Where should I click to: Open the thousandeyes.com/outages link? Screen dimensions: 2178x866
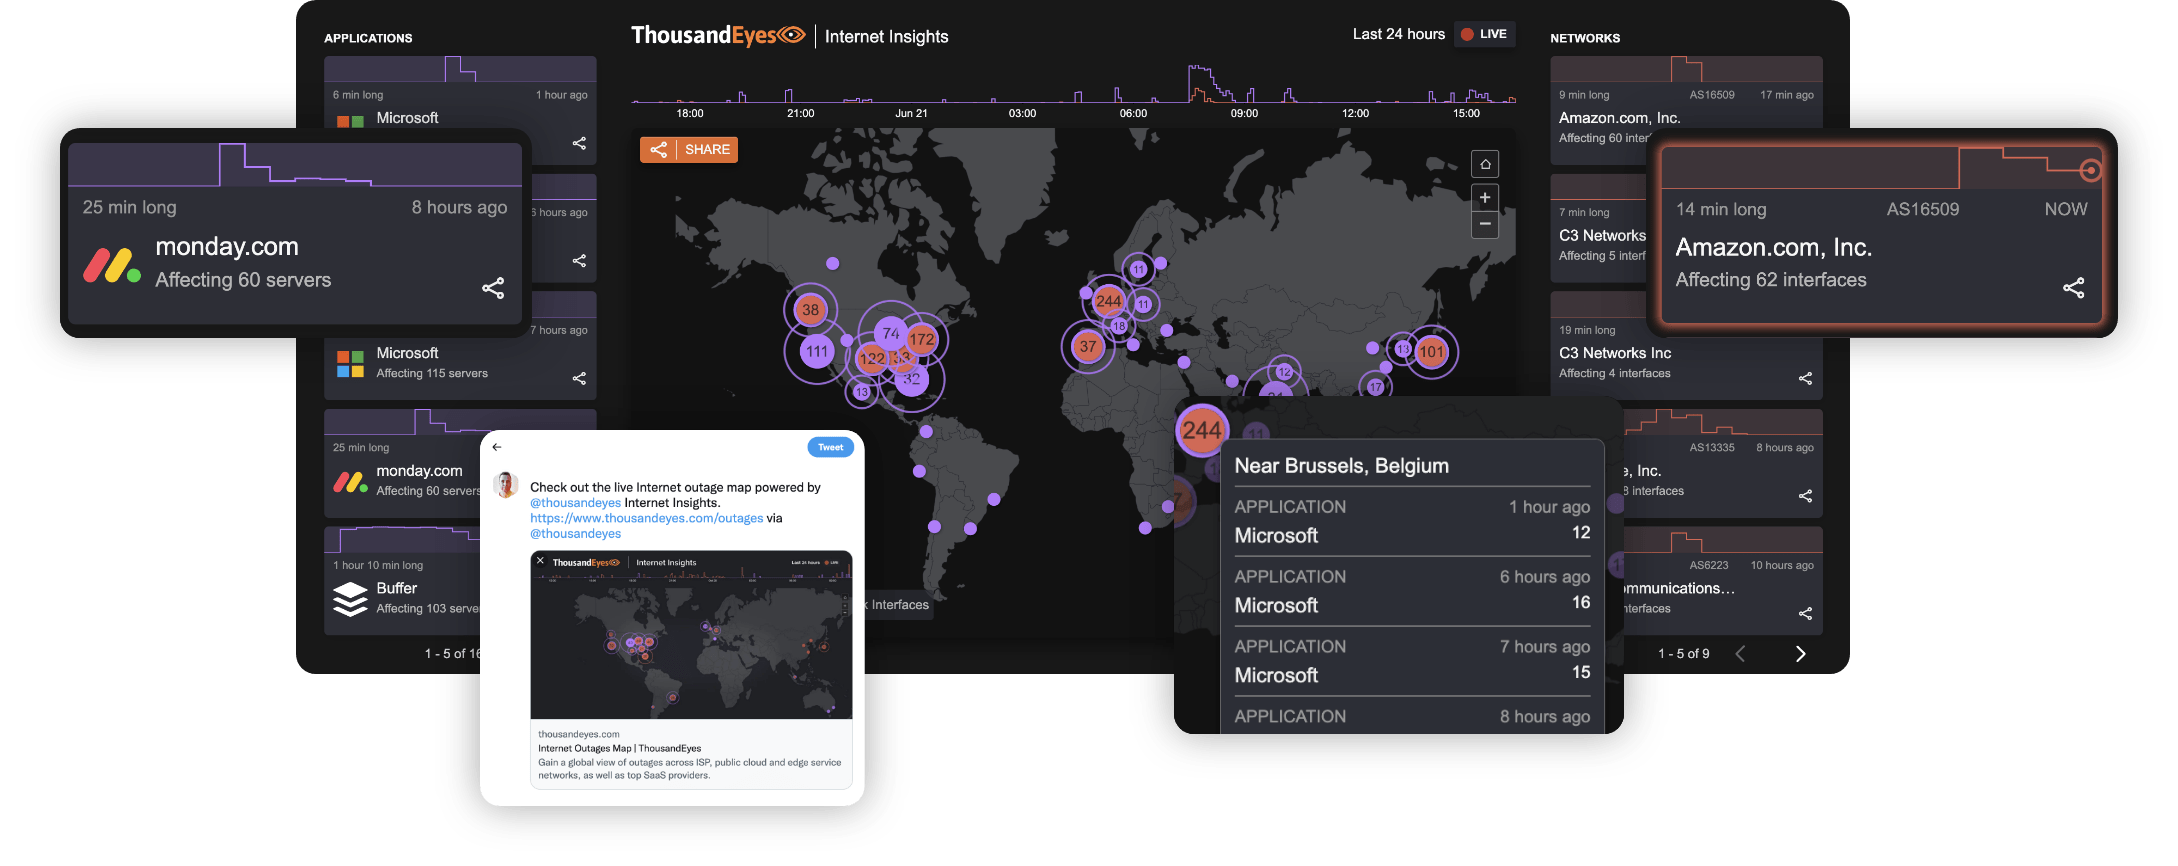(646, 518)
